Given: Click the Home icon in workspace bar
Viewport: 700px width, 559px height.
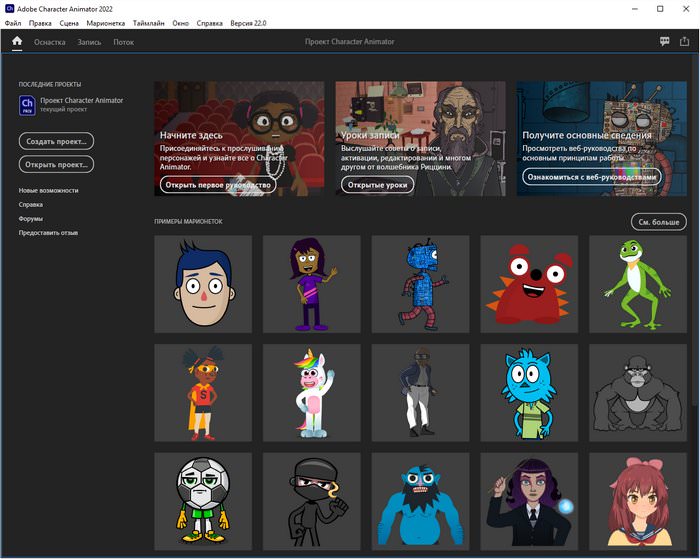Looking at the screenshot, I should pos(17,42).
